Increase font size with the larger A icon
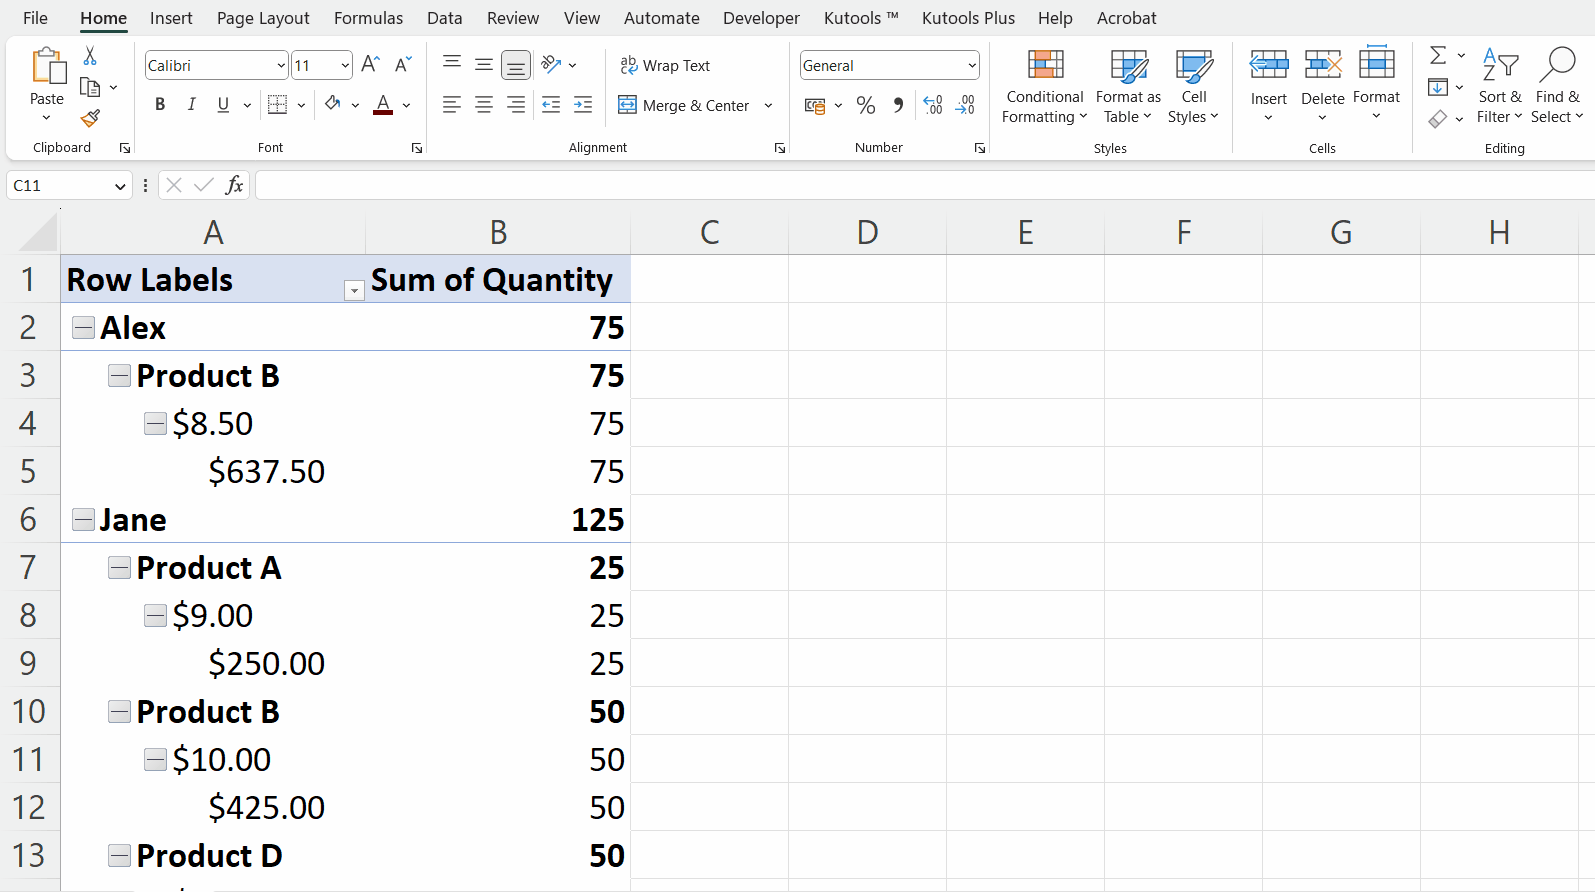The width and height of the screenshot is (1595, 892). pos(370,65)
